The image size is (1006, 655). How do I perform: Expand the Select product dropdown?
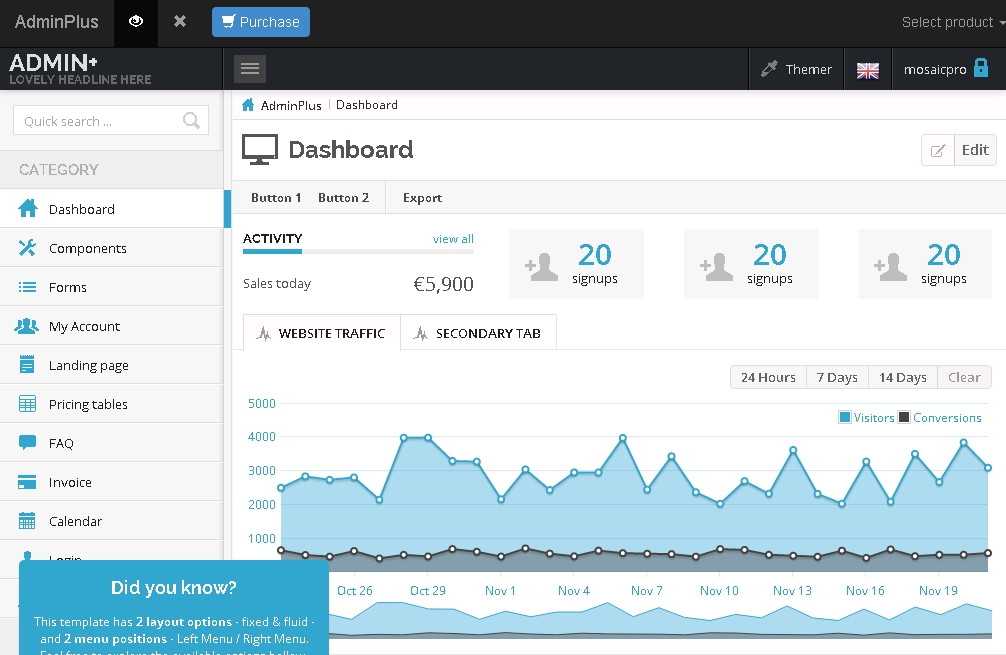[x=952, y=22]
